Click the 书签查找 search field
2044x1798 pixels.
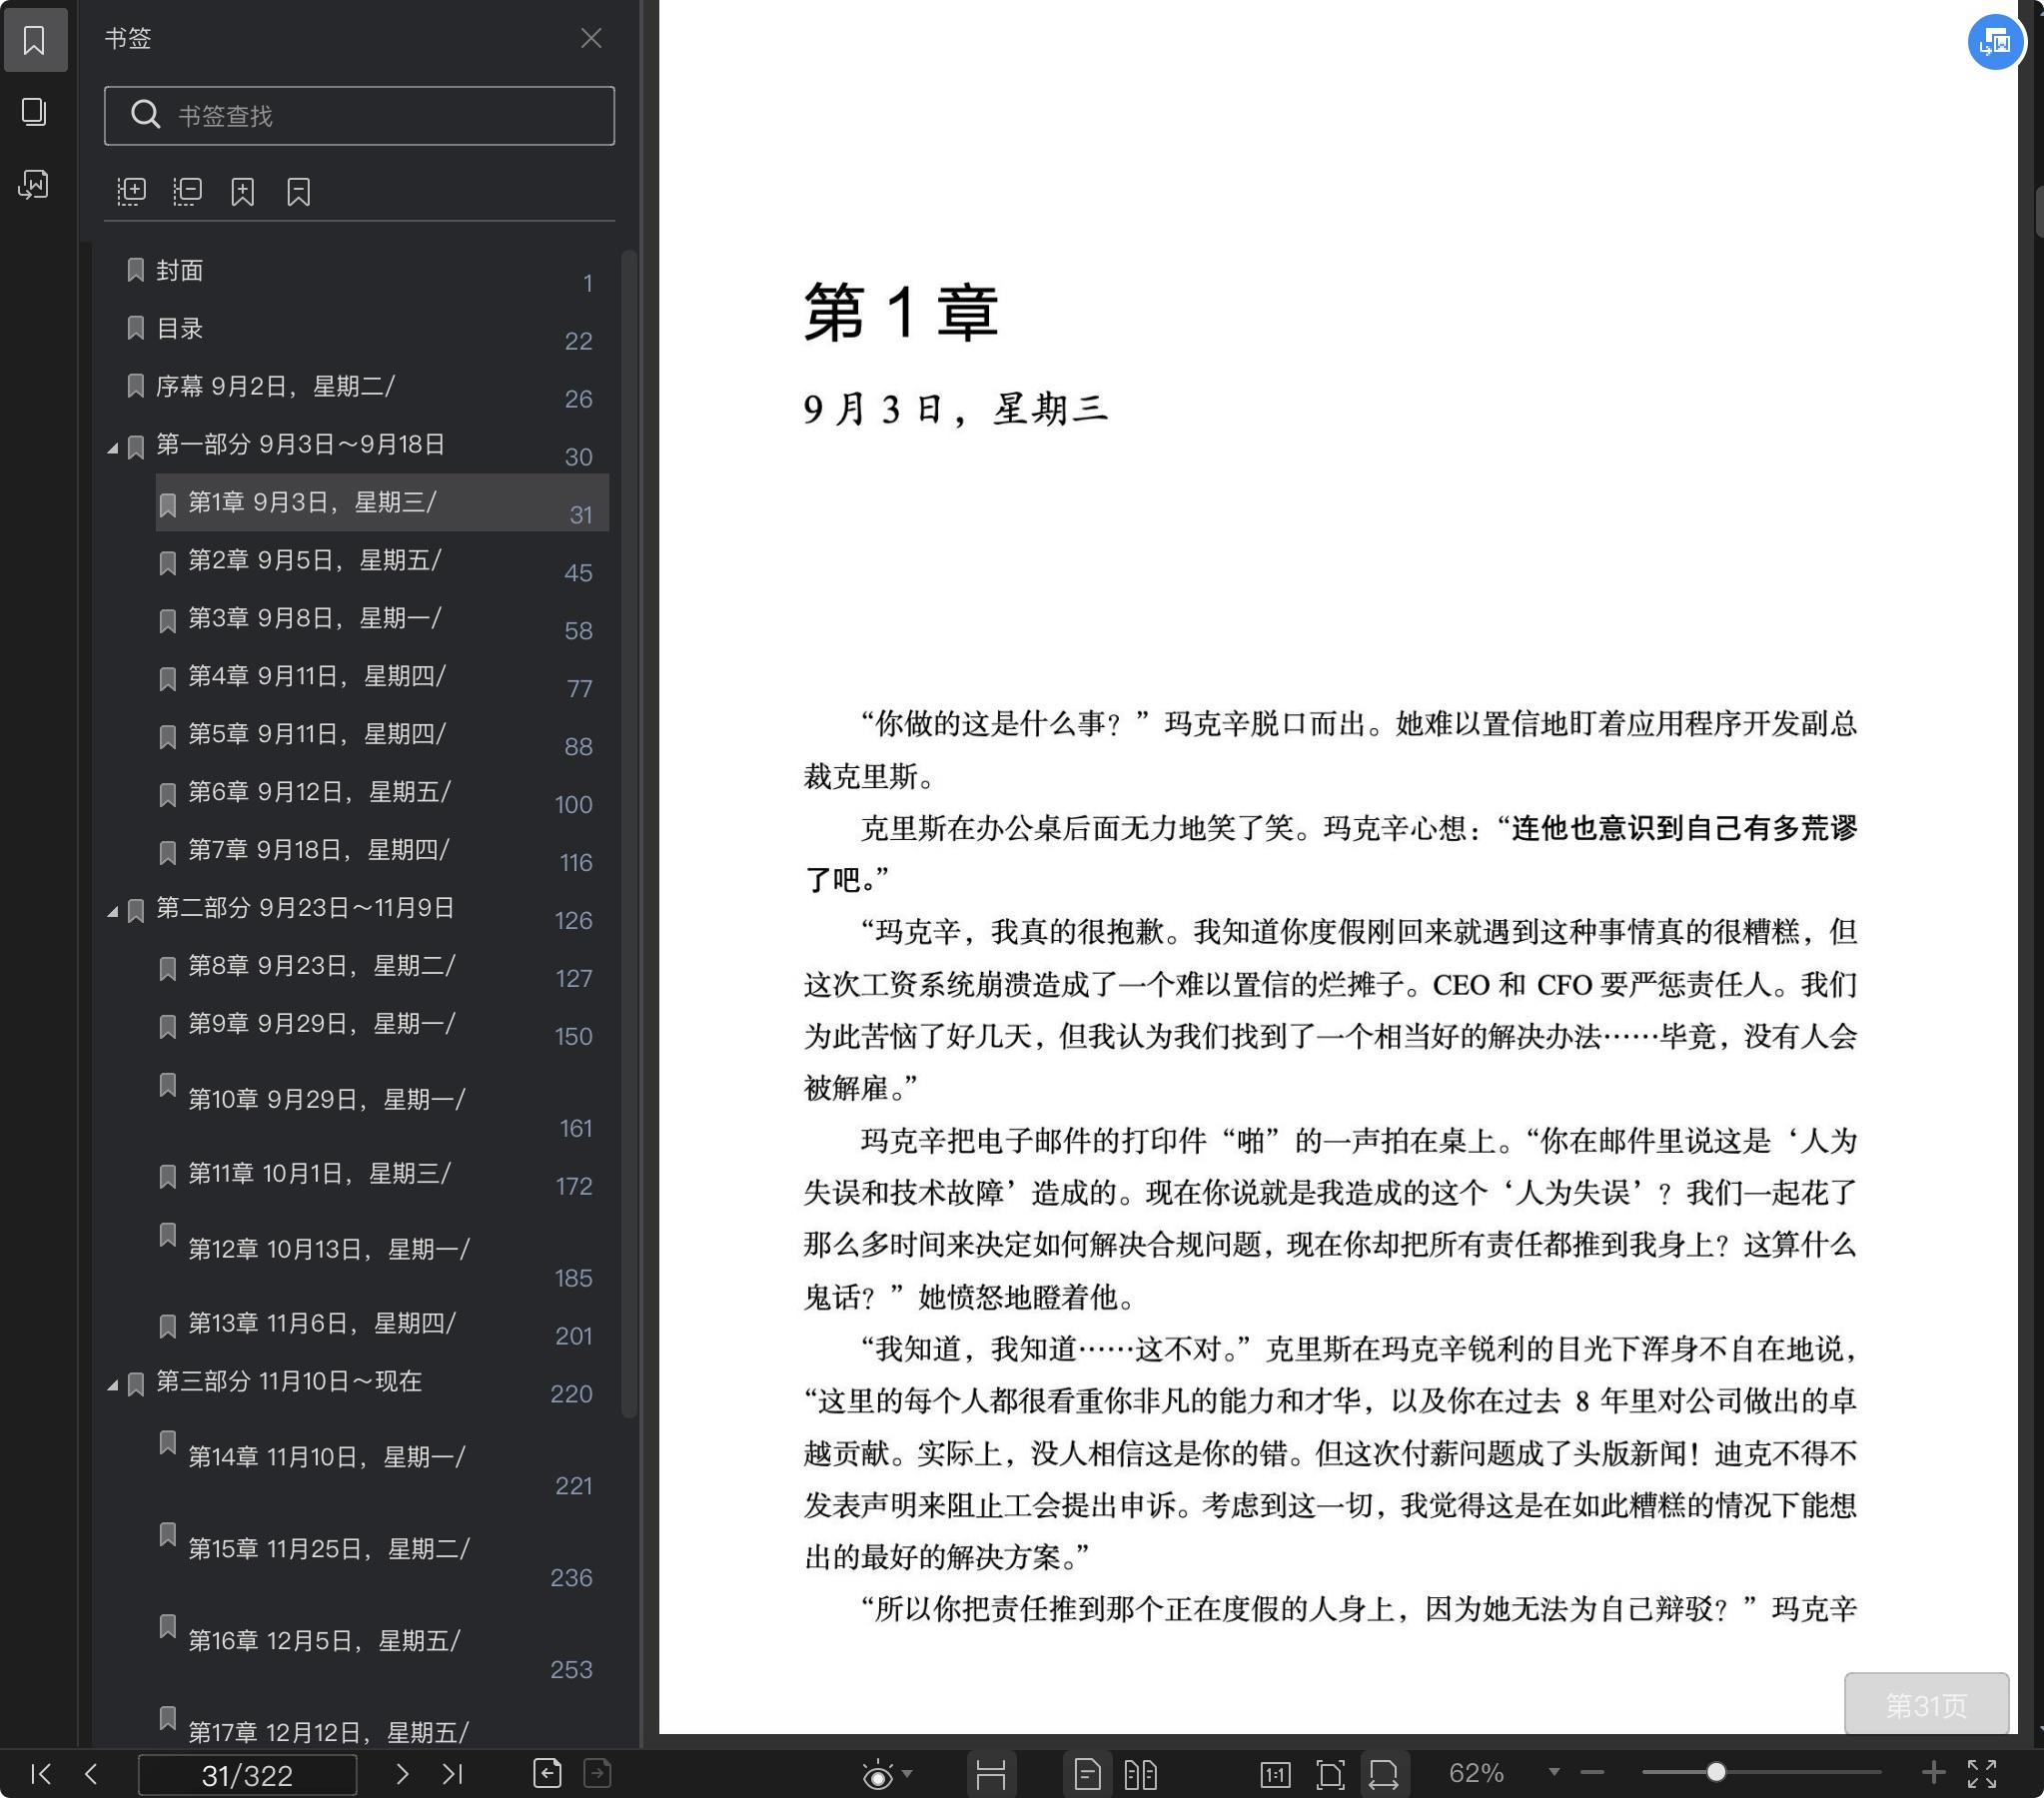[359, 115]
